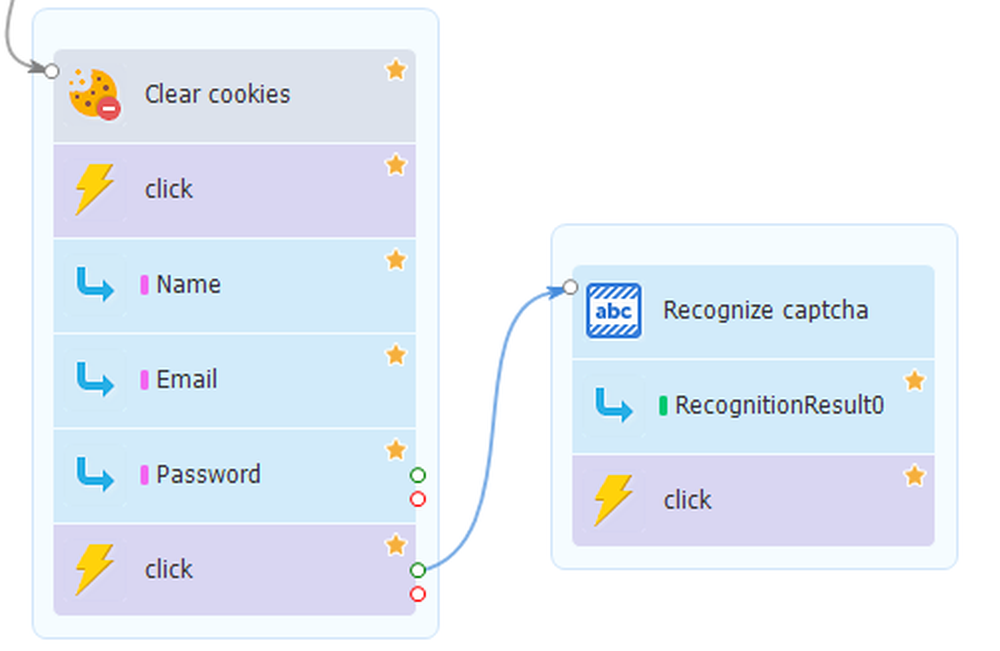Click input port of Recognize captcha block
Image resolution: width=1000 pixels, height=651 pixels.
570,288
